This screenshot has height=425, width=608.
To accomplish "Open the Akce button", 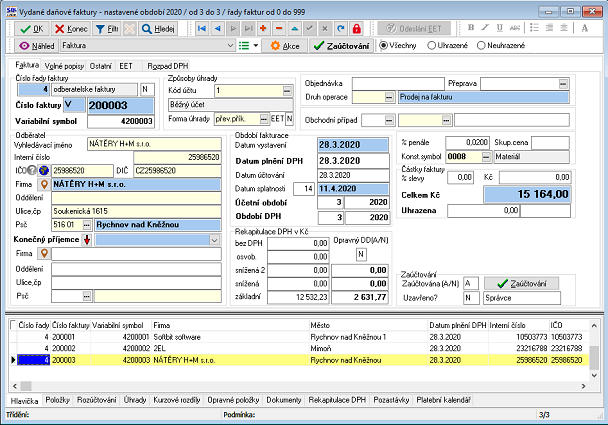I will (285, 46).
